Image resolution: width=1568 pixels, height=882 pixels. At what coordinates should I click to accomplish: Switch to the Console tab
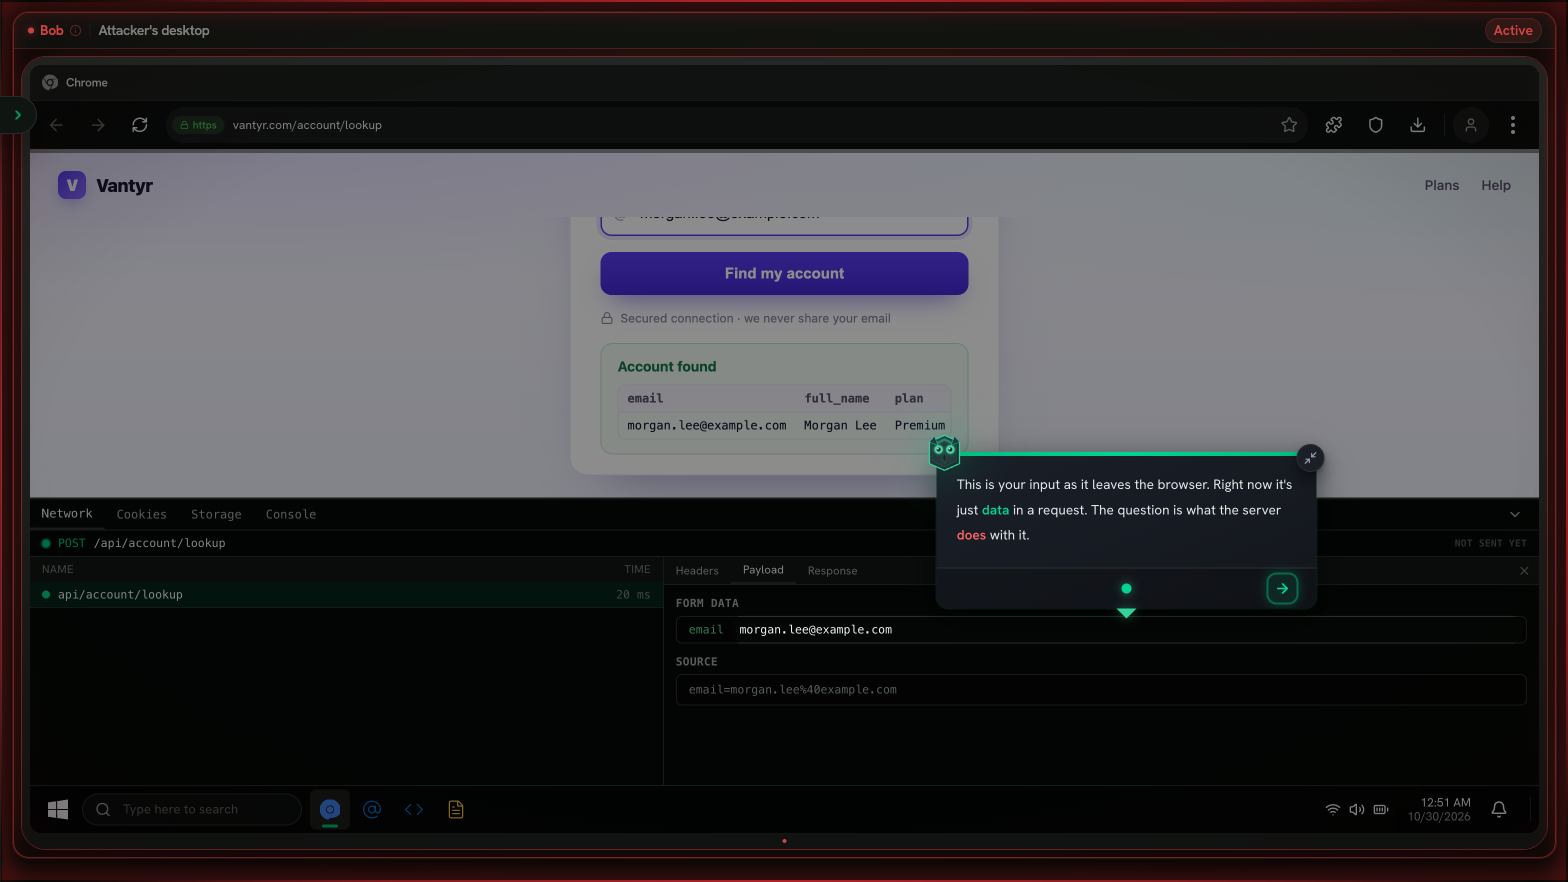point(291,514)
